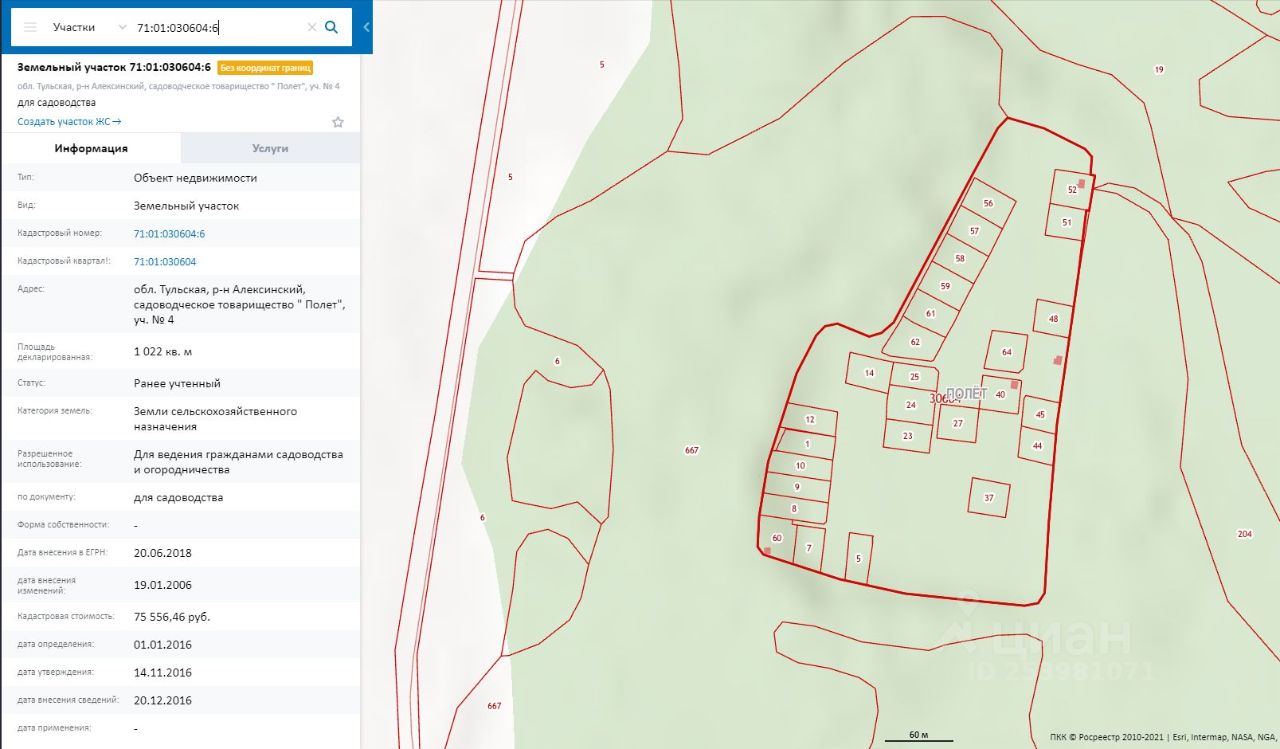Click parcel 61 on the map
The image size is (1280, 749).
(x=930, y=313)
